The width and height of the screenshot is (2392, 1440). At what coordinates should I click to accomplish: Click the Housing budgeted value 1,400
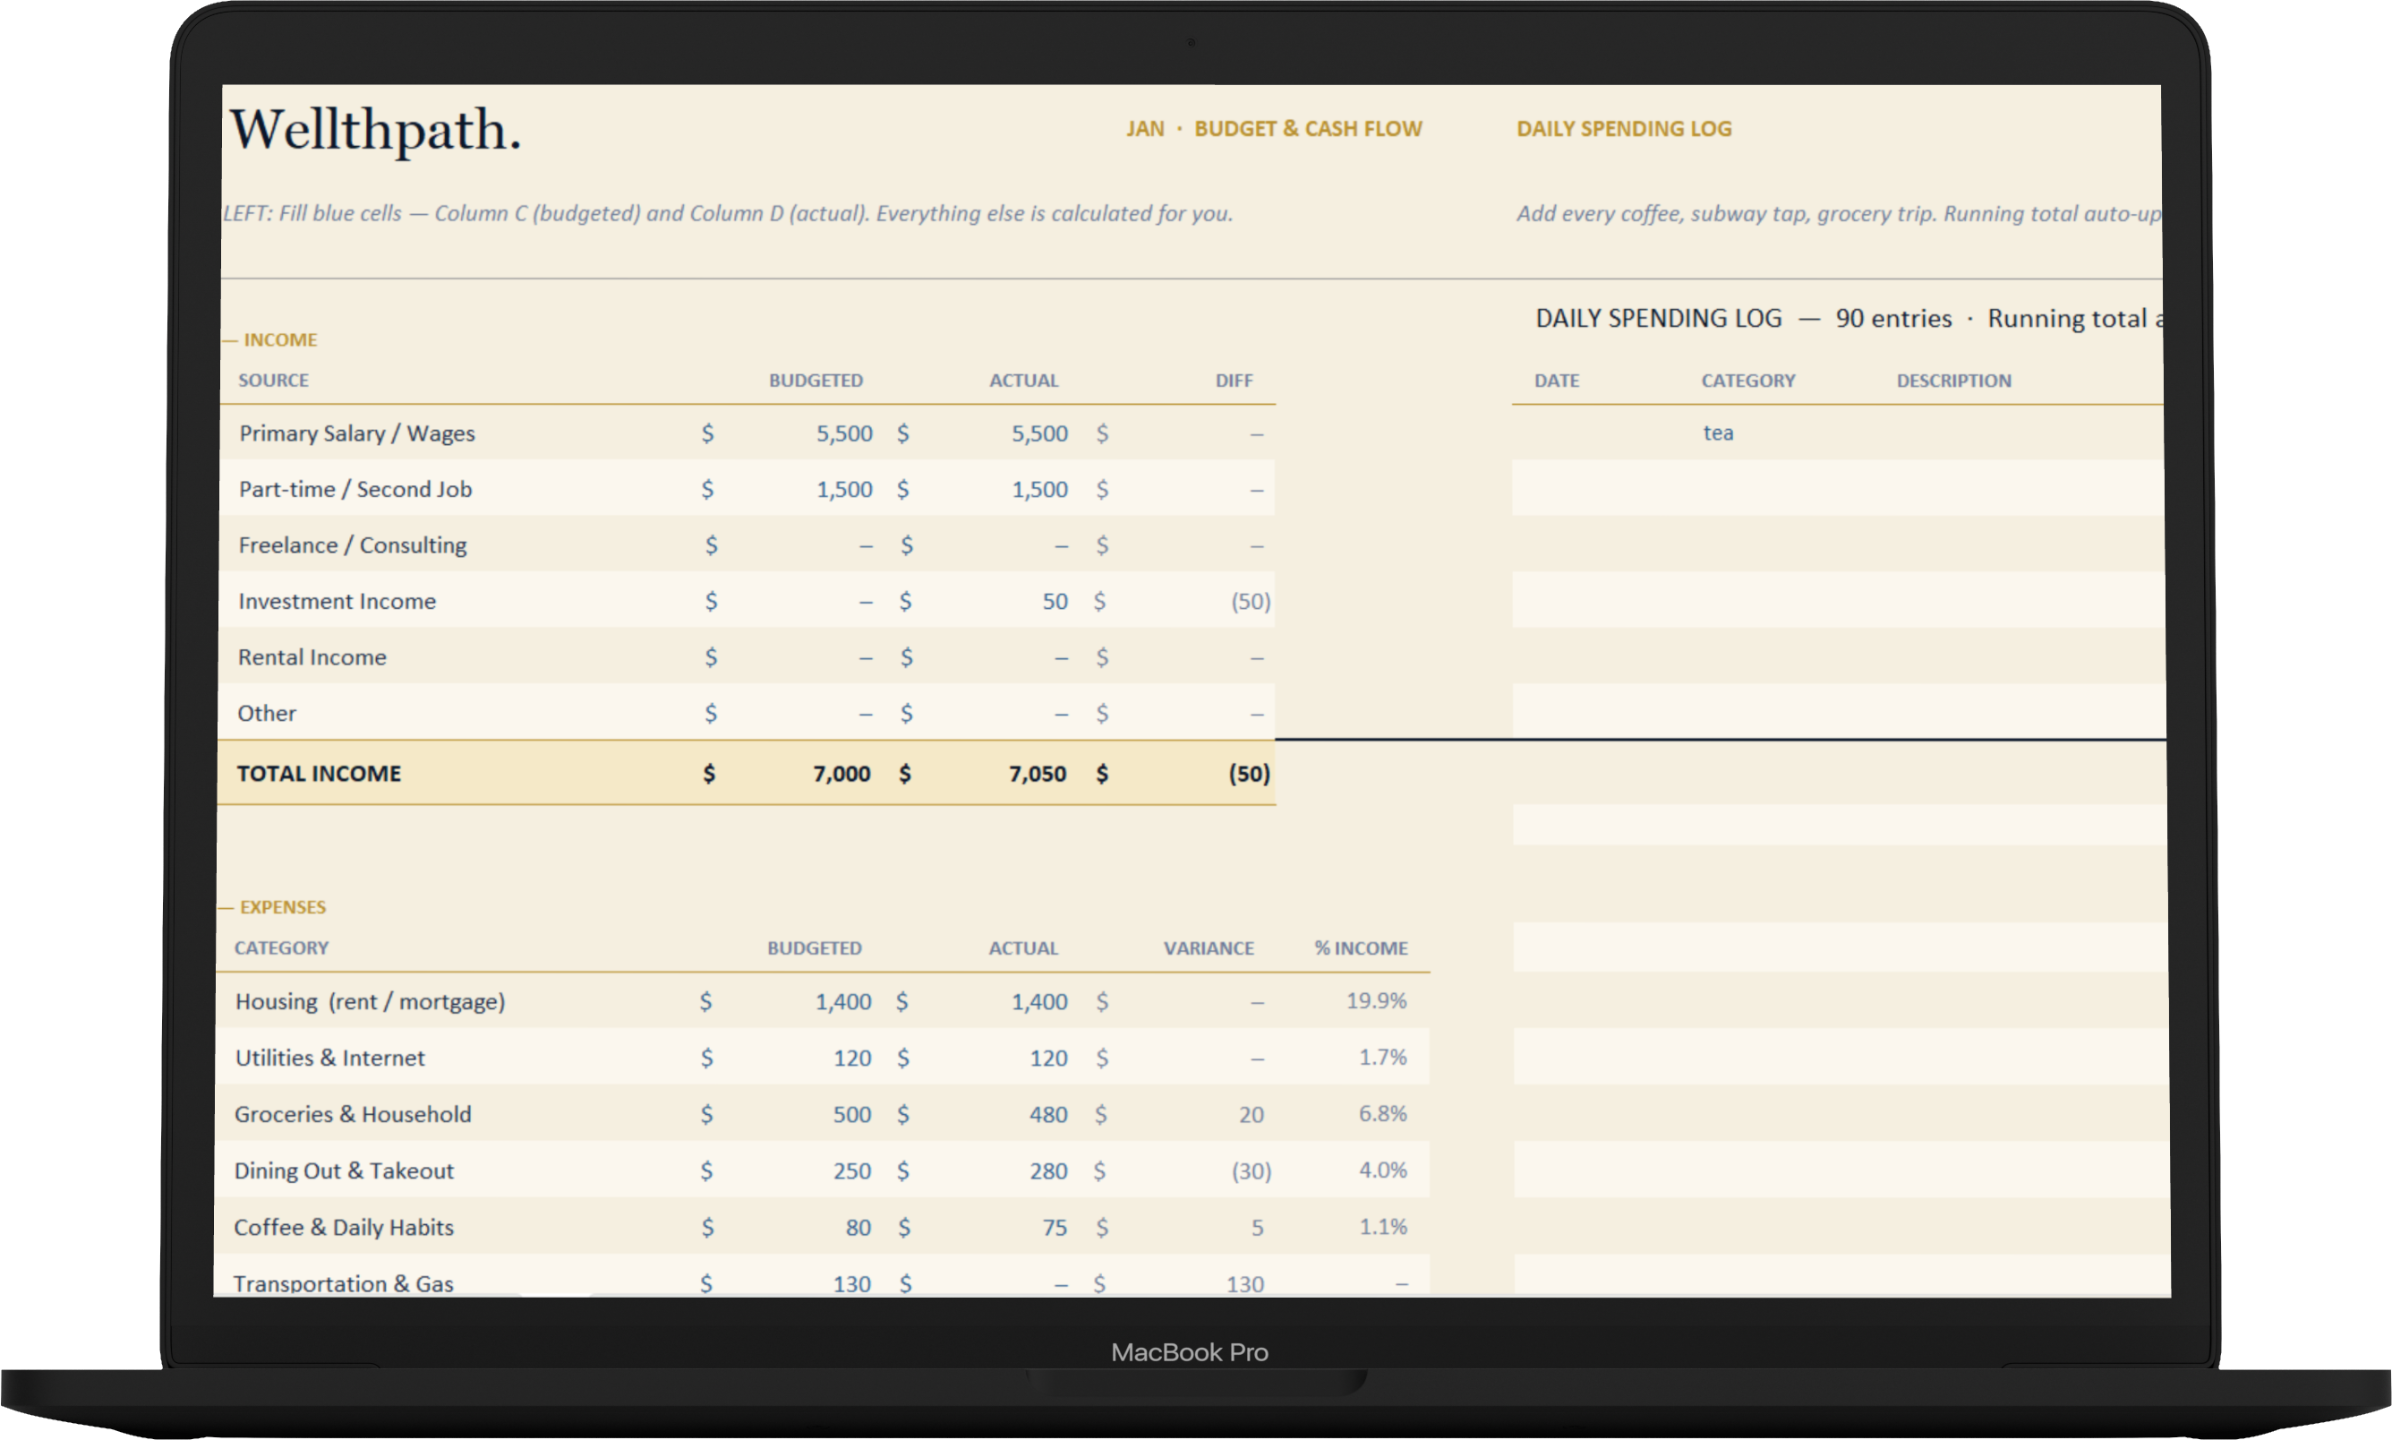pyautogui.click(x=843, y=1001)
